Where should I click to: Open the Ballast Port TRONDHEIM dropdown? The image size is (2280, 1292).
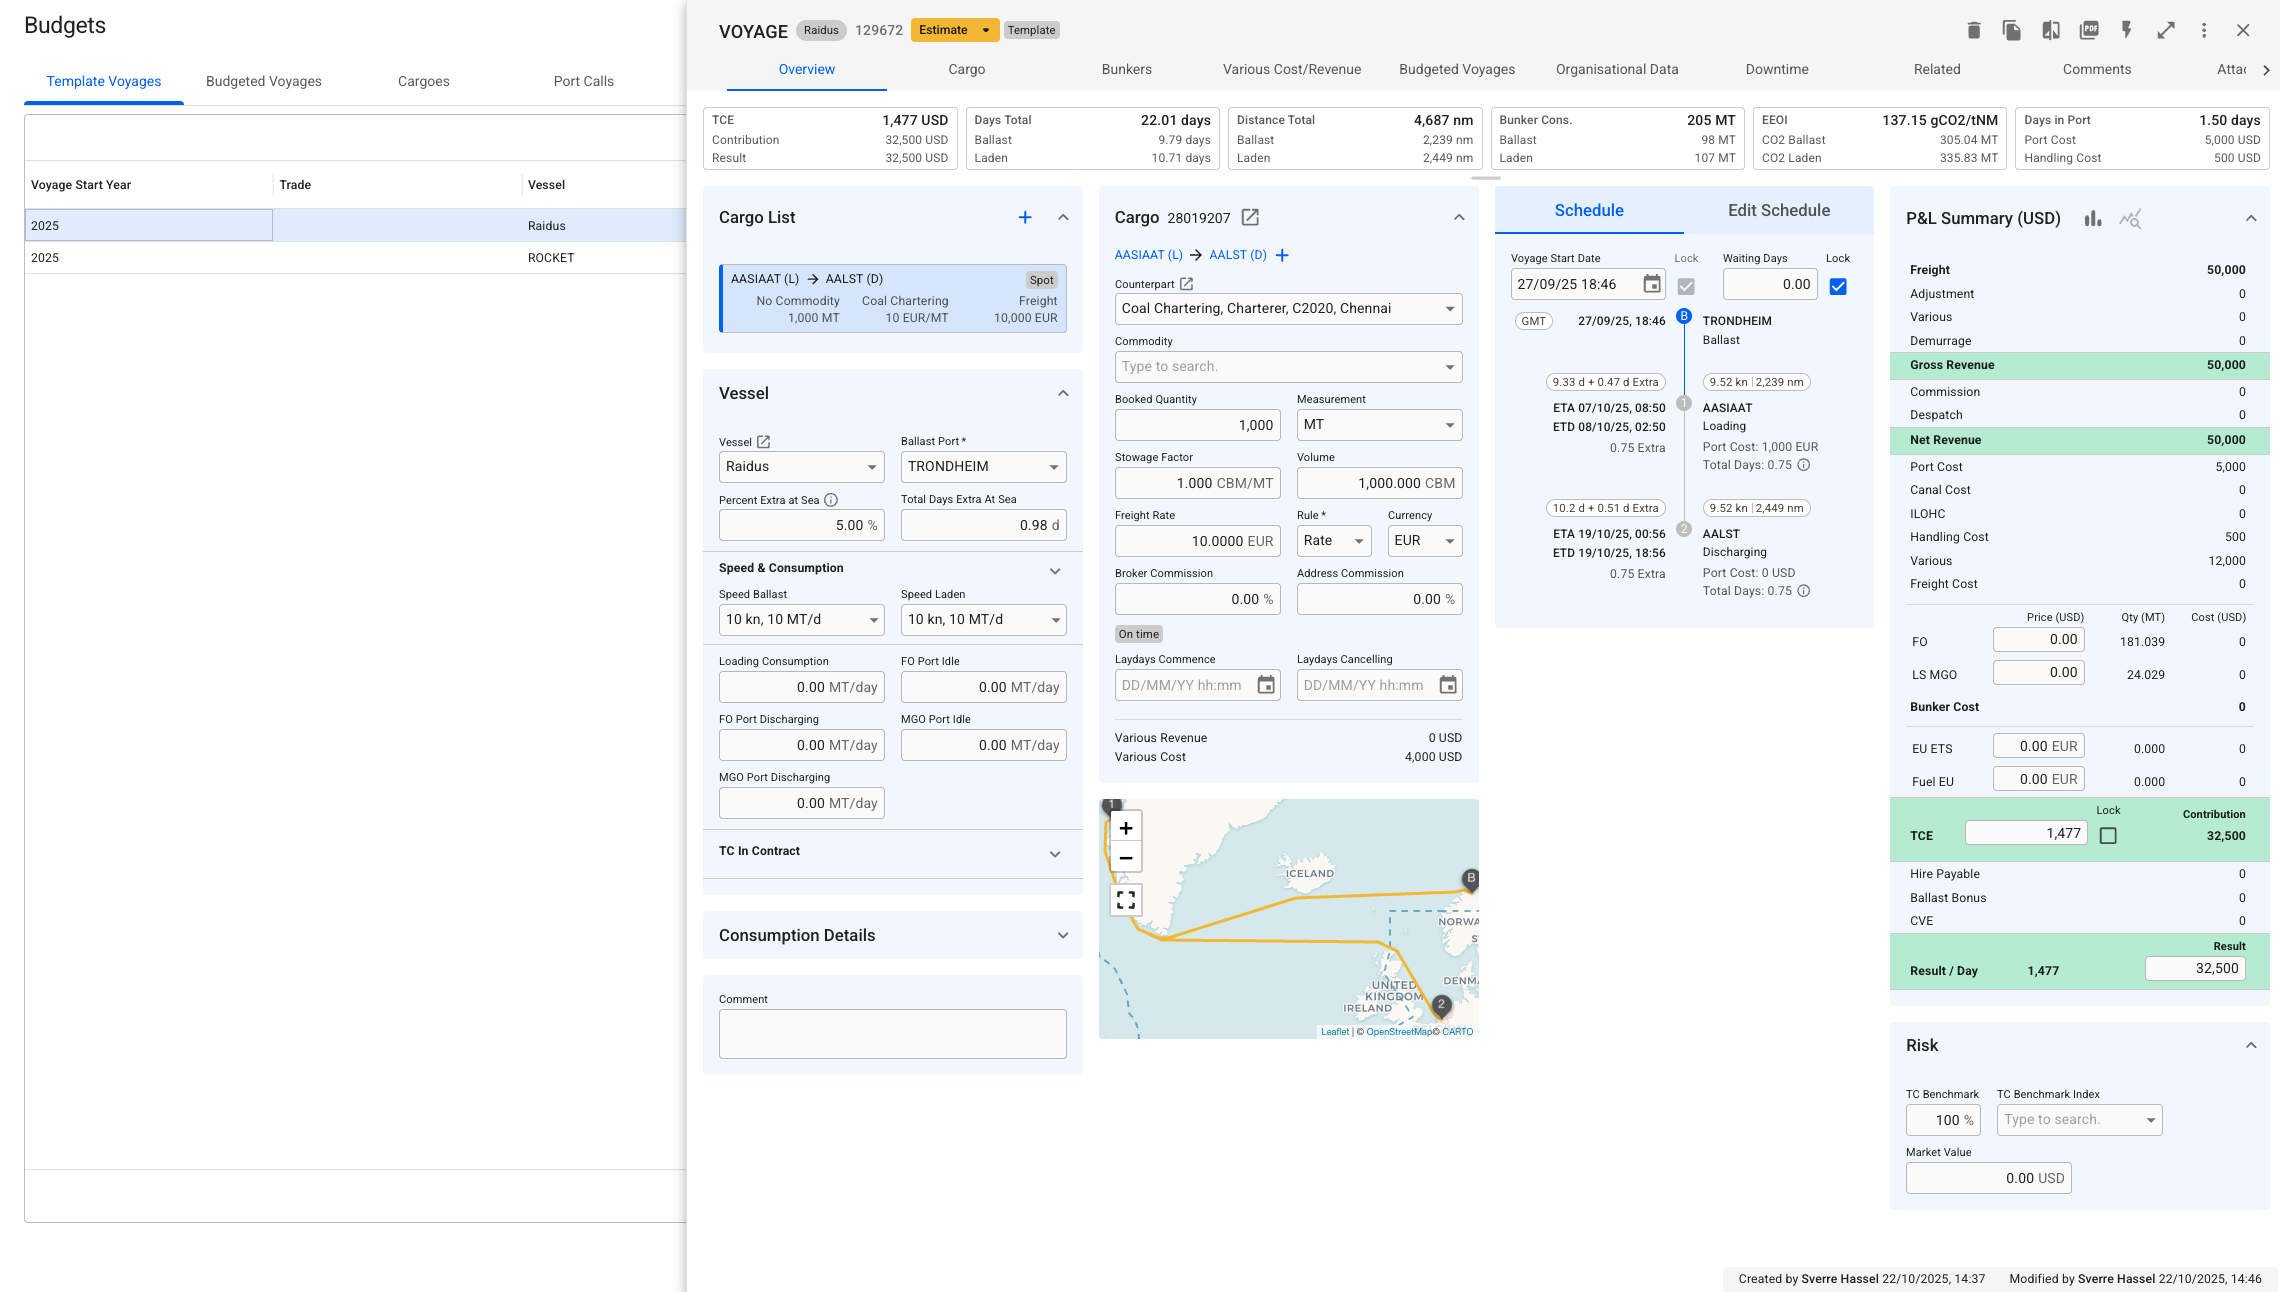click(1053, 467)
